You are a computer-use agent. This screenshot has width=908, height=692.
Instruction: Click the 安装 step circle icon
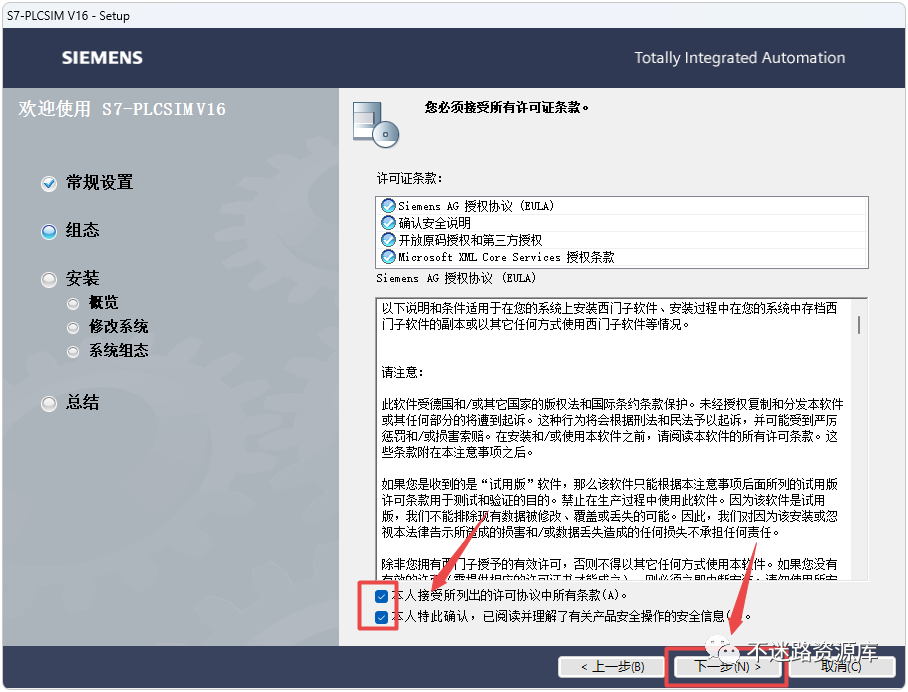[x=49, y=280]
